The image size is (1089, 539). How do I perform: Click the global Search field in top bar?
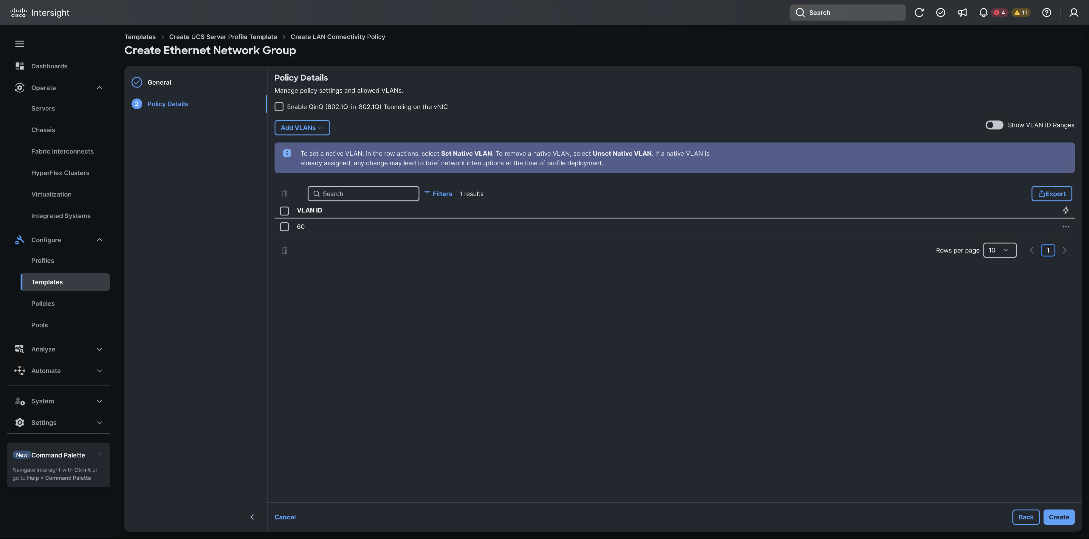coord(847,13)
